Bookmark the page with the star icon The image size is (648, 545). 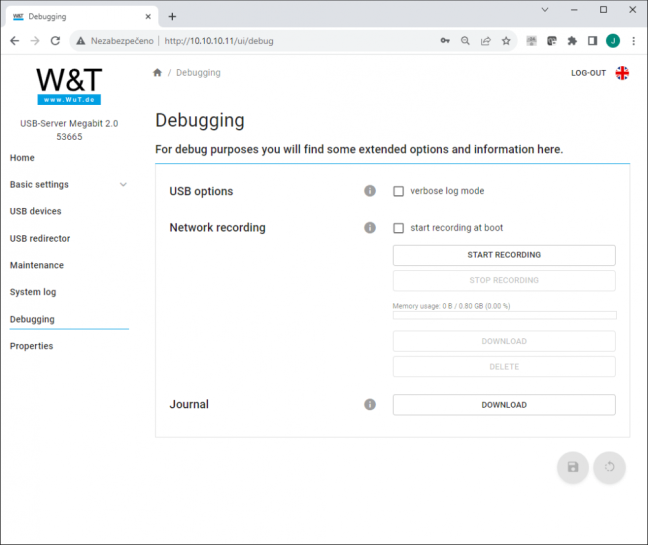tap(506, 40)
